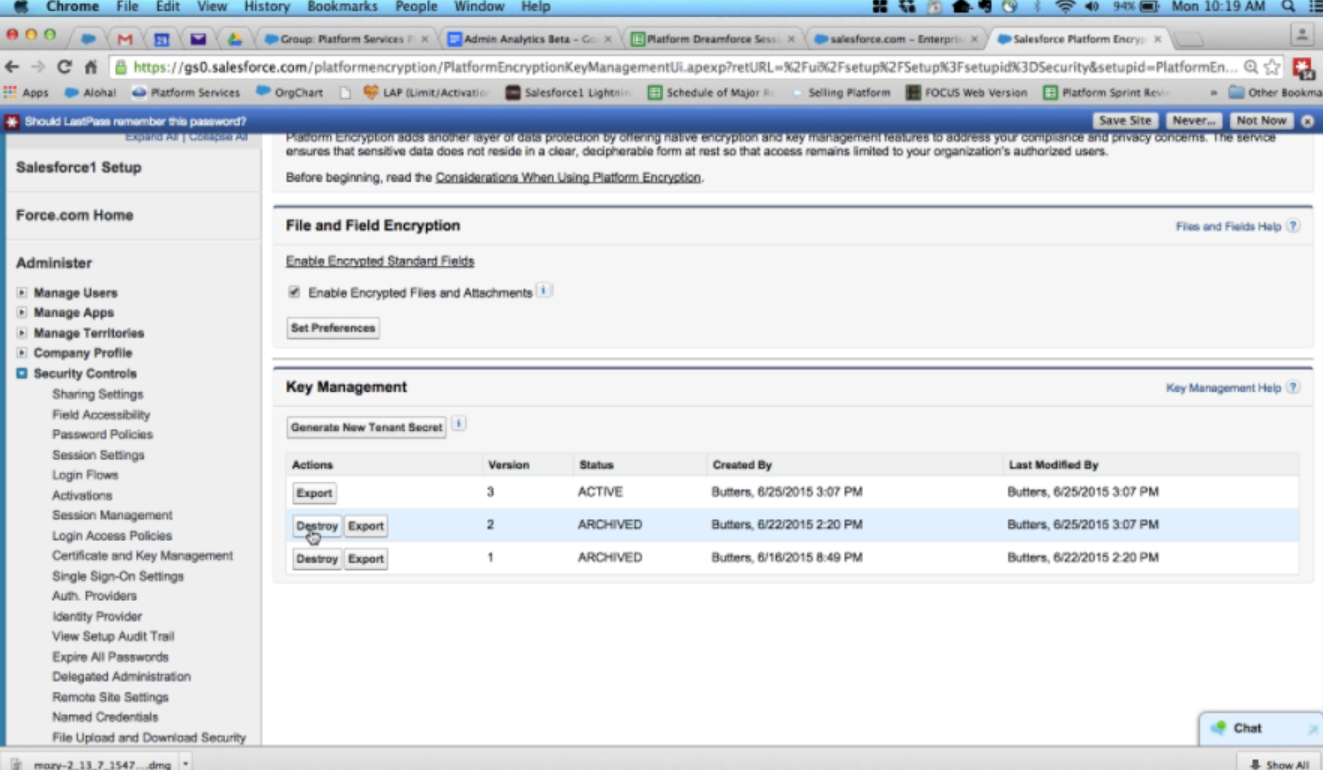
Task: Click Generate New Tenant Secret
Action: (x=366, y=427)
